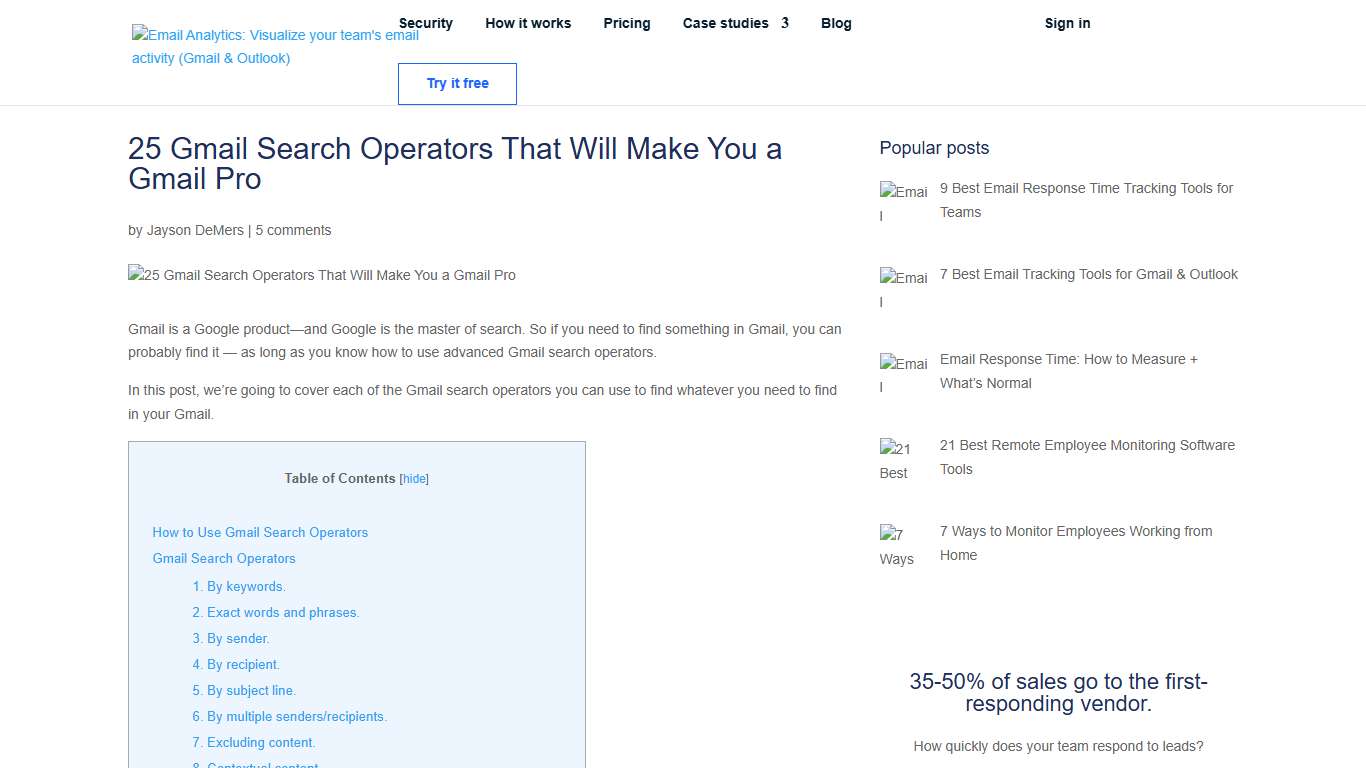Image resolution: width=1366 pixels, height=768 pixels.
Task: Click the Try it free button
Action: [457, 84]
